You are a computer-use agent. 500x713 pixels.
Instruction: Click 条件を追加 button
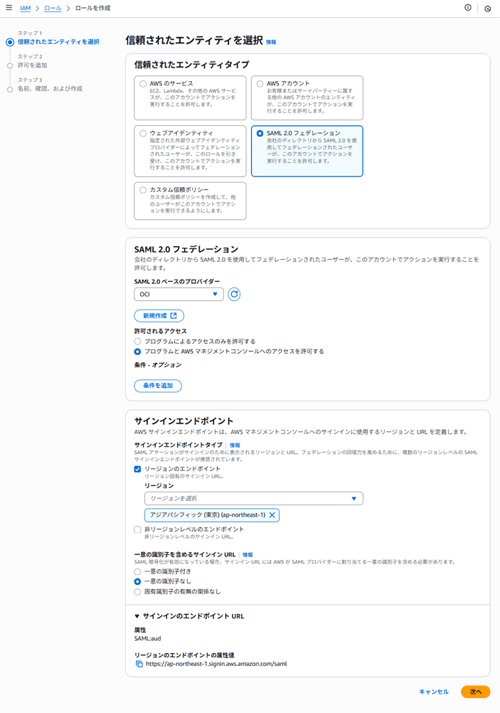click(x=158, y=386)
